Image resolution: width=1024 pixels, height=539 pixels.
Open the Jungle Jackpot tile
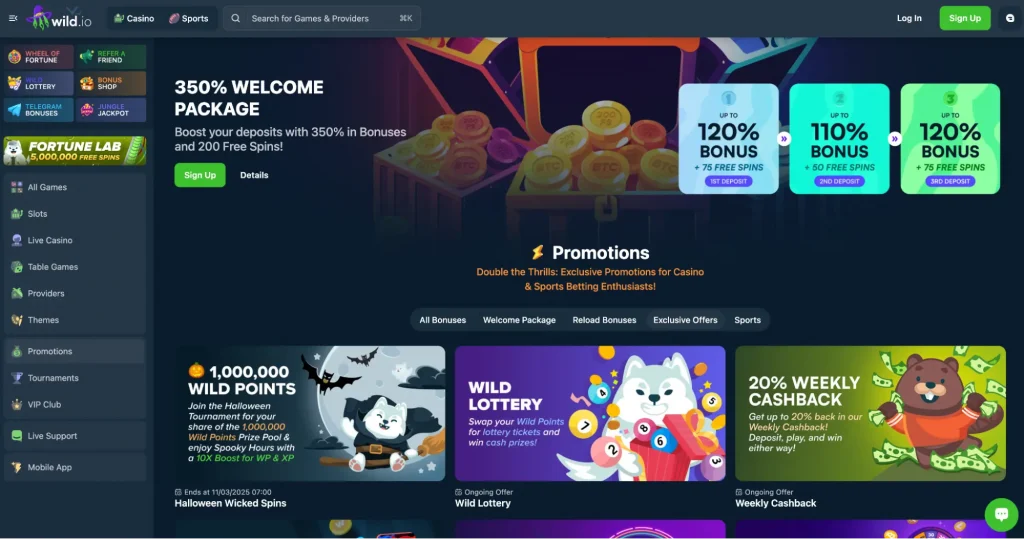(111, 110)
